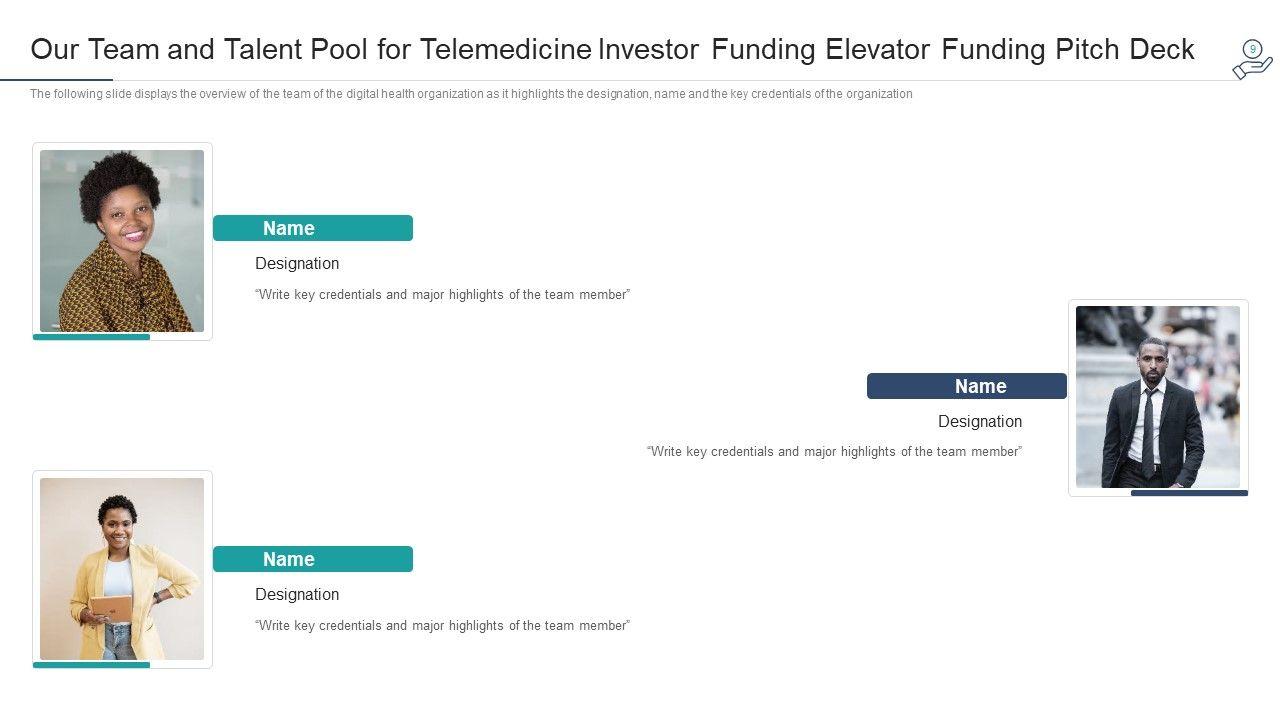Image resolution: width=1280 pixels, height=720 pixels.
Task: Click the slide title about Telemedicine Pitch Deck
Action: (612, 50)
